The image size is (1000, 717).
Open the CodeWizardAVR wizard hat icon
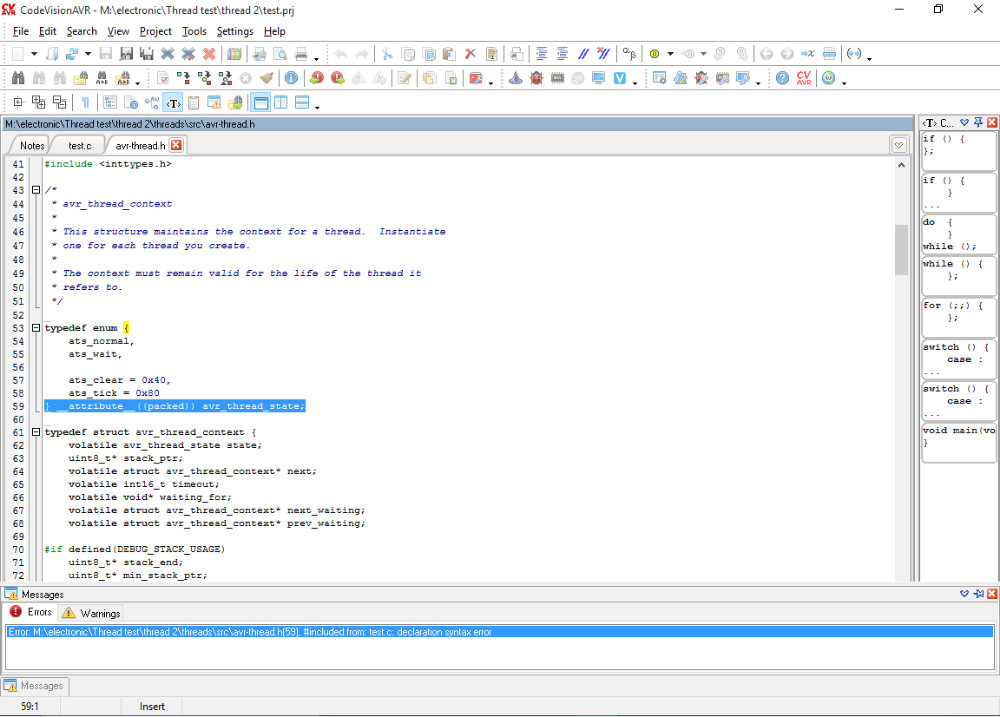click(x=516, y=78)
